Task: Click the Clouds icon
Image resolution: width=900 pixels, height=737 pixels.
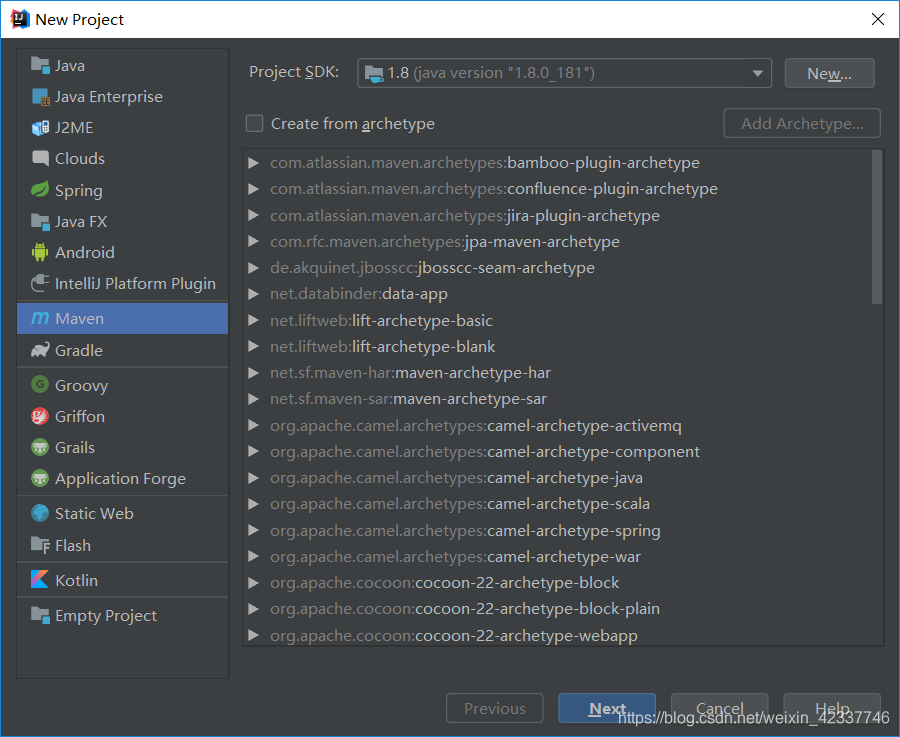Action: (x=40, y=158)
